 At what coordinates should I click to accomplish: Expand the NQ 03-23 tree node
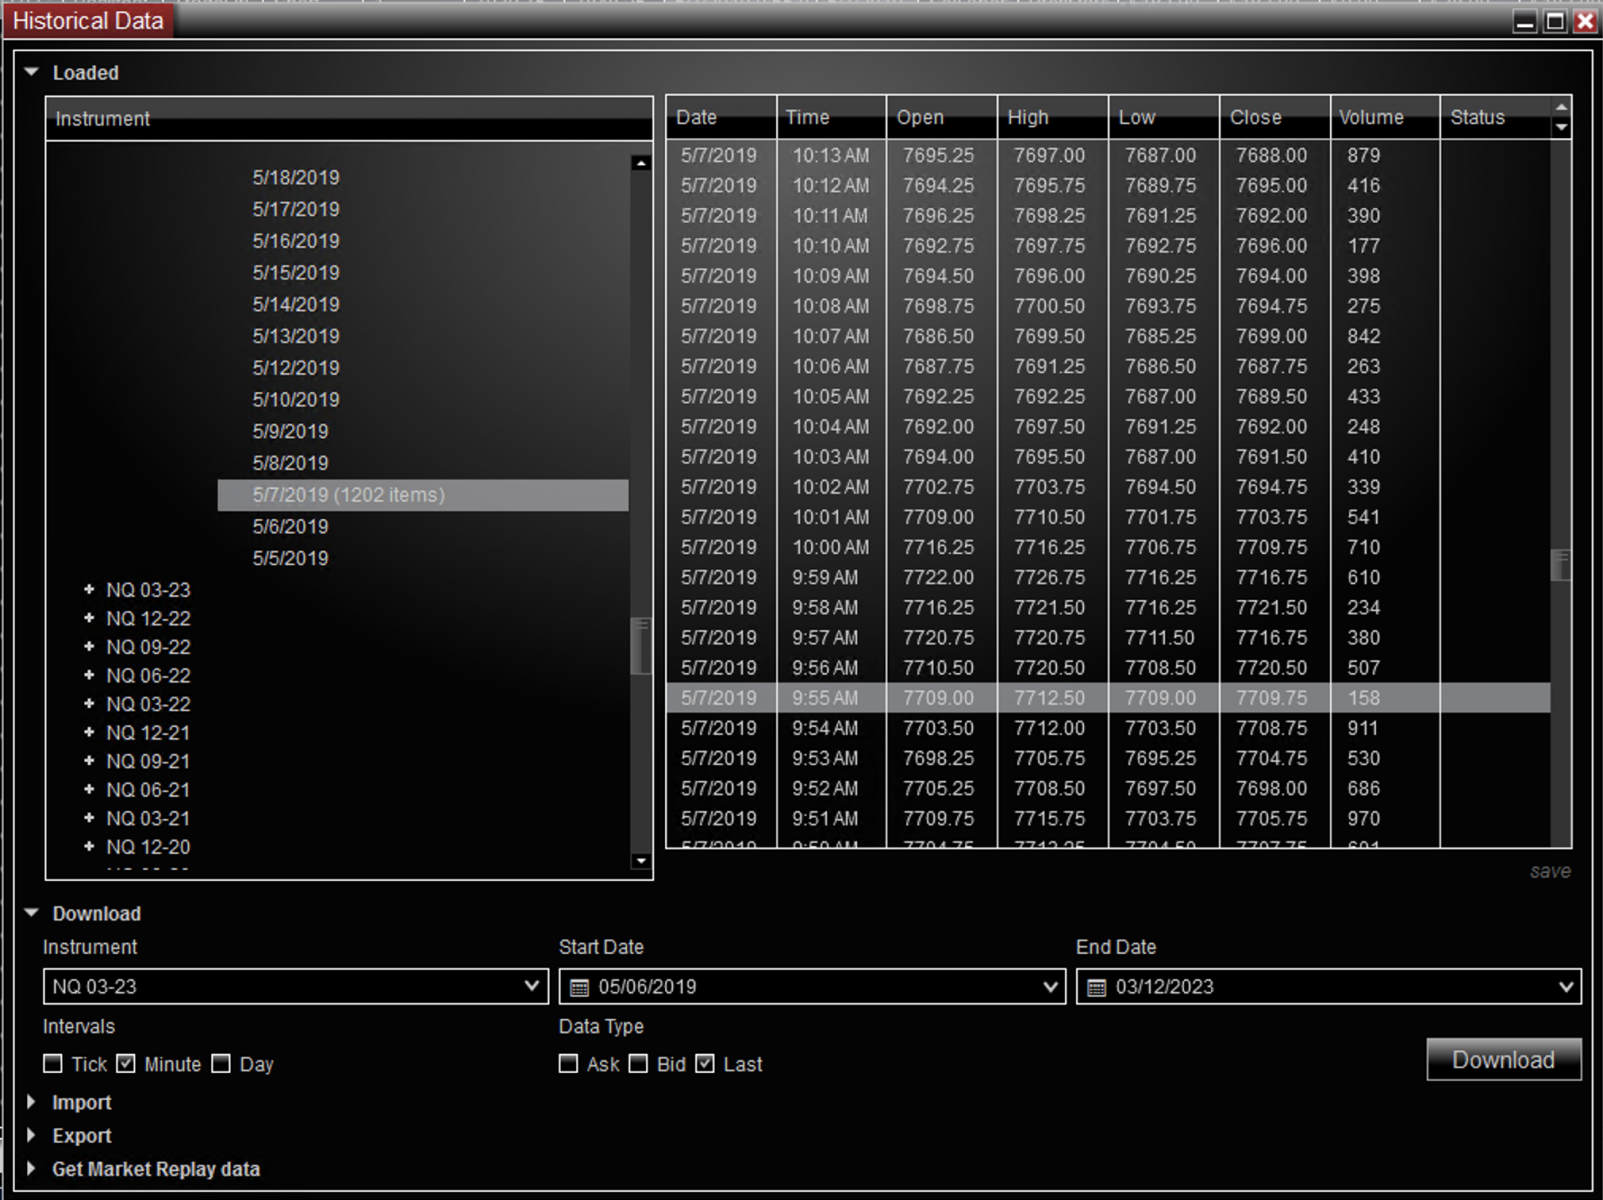click(89, 589)
